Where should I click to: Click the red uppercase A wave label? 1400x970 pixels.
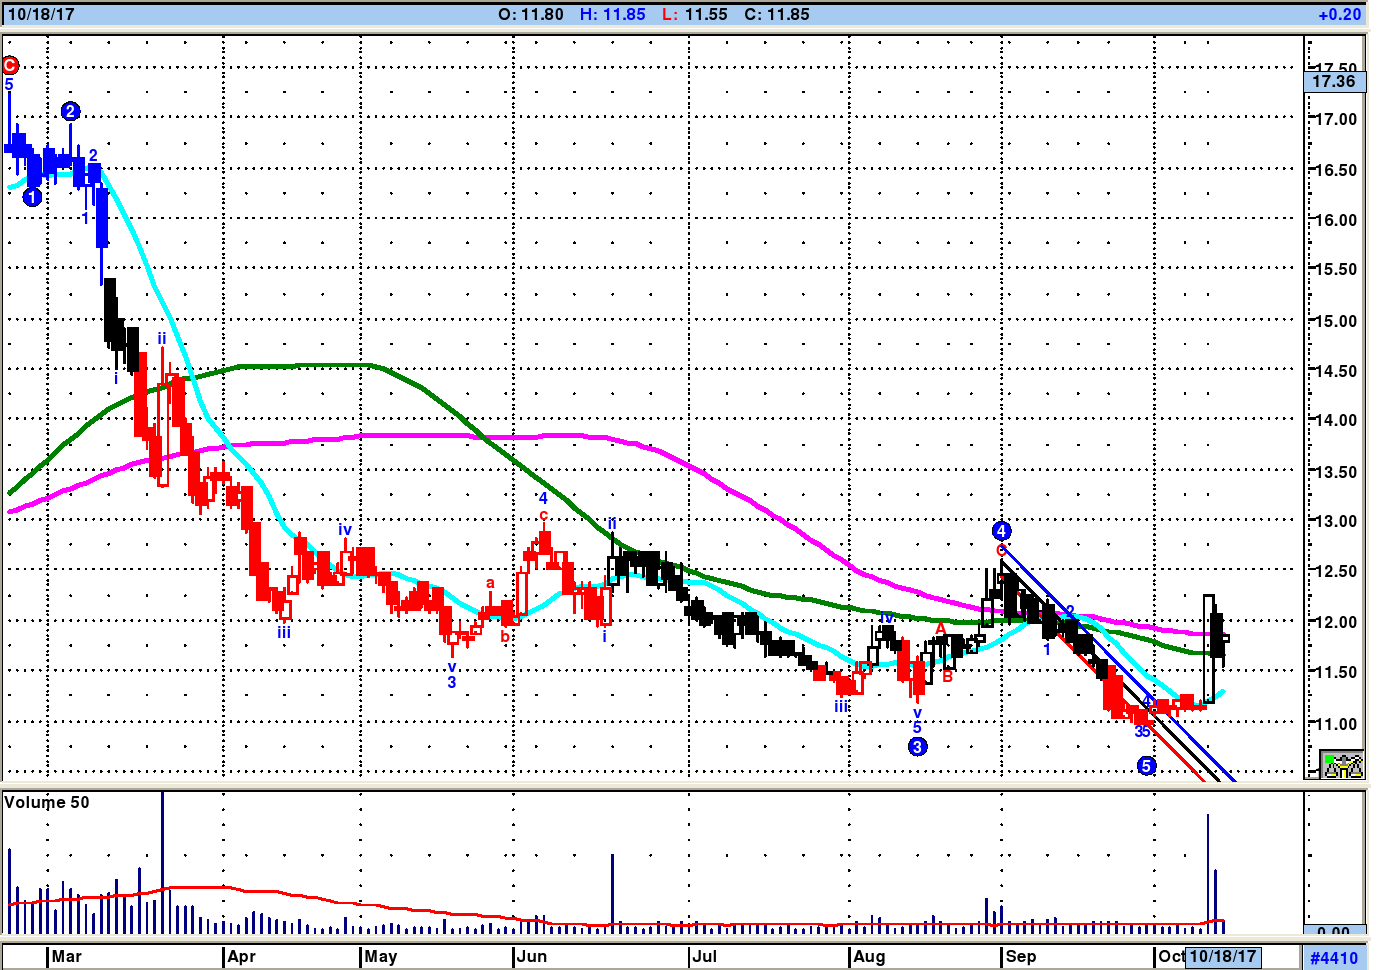(x=940, y=629)
